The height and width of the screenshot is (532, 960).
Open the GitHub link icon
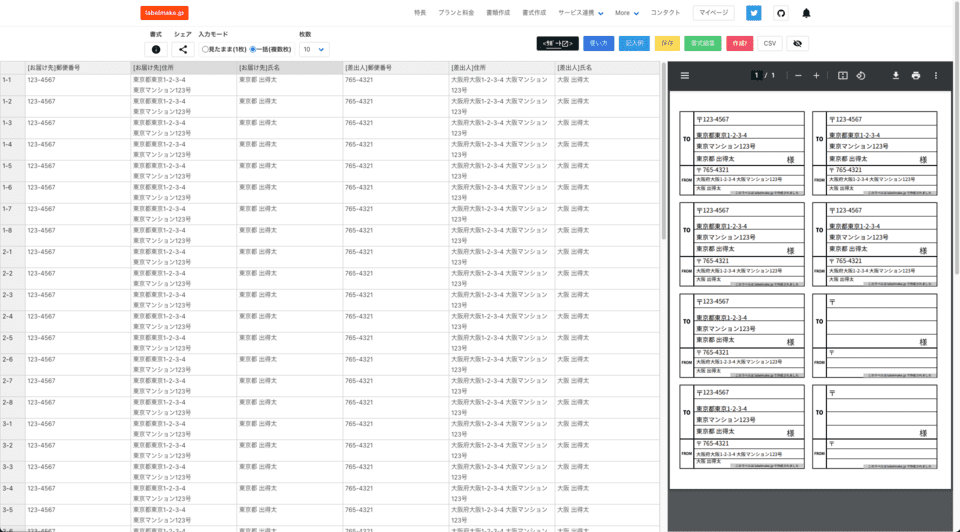781,13
